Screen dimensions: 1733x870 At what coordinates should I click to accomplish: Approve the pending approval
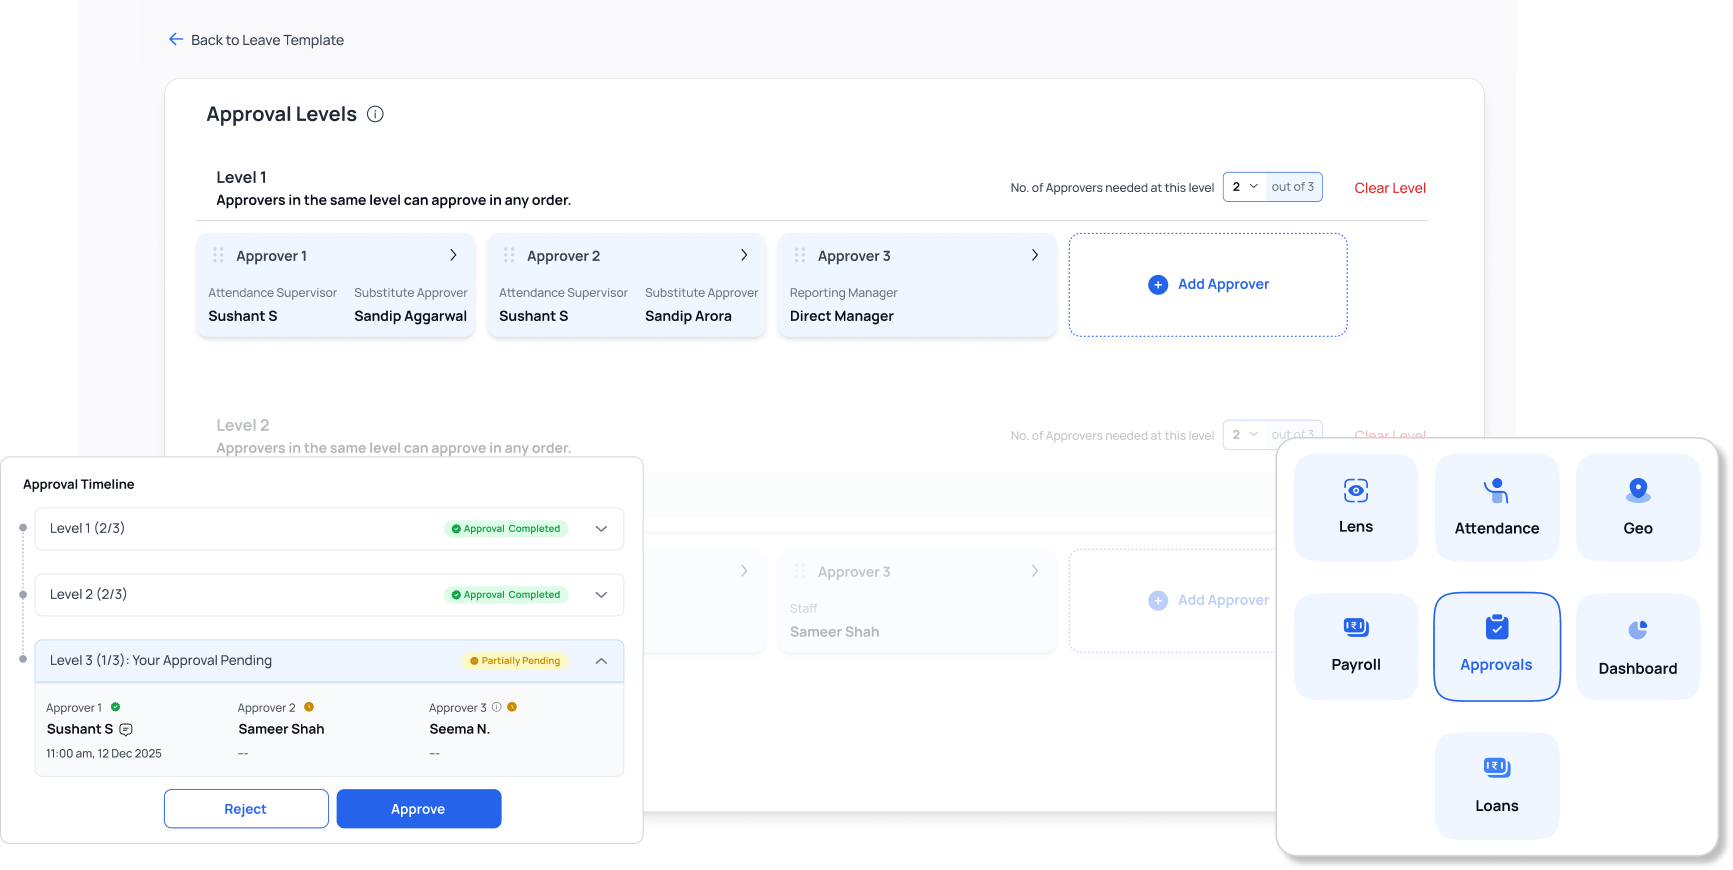[419, 809]
